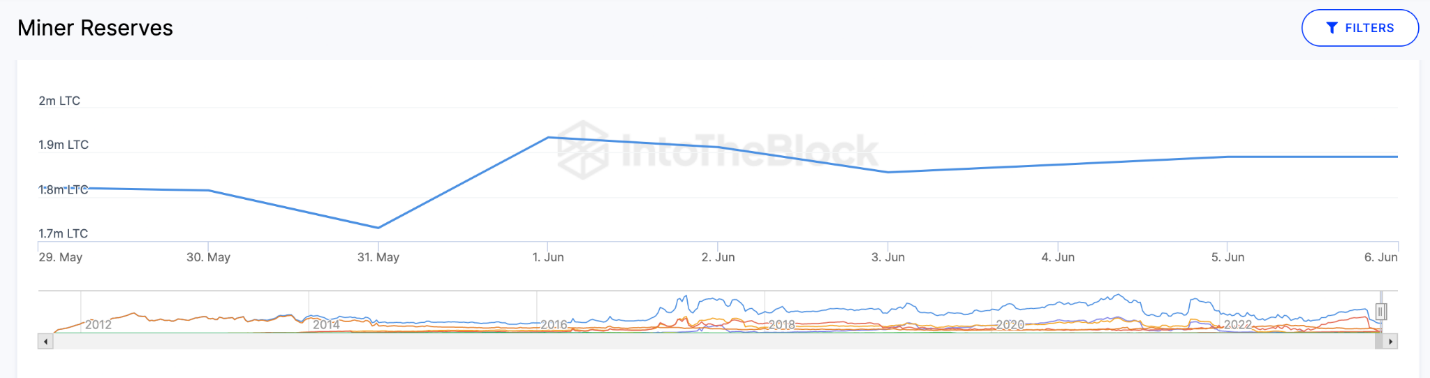Click the Miner Reserves heading
1430x378 pixels.
click(96, 28)
